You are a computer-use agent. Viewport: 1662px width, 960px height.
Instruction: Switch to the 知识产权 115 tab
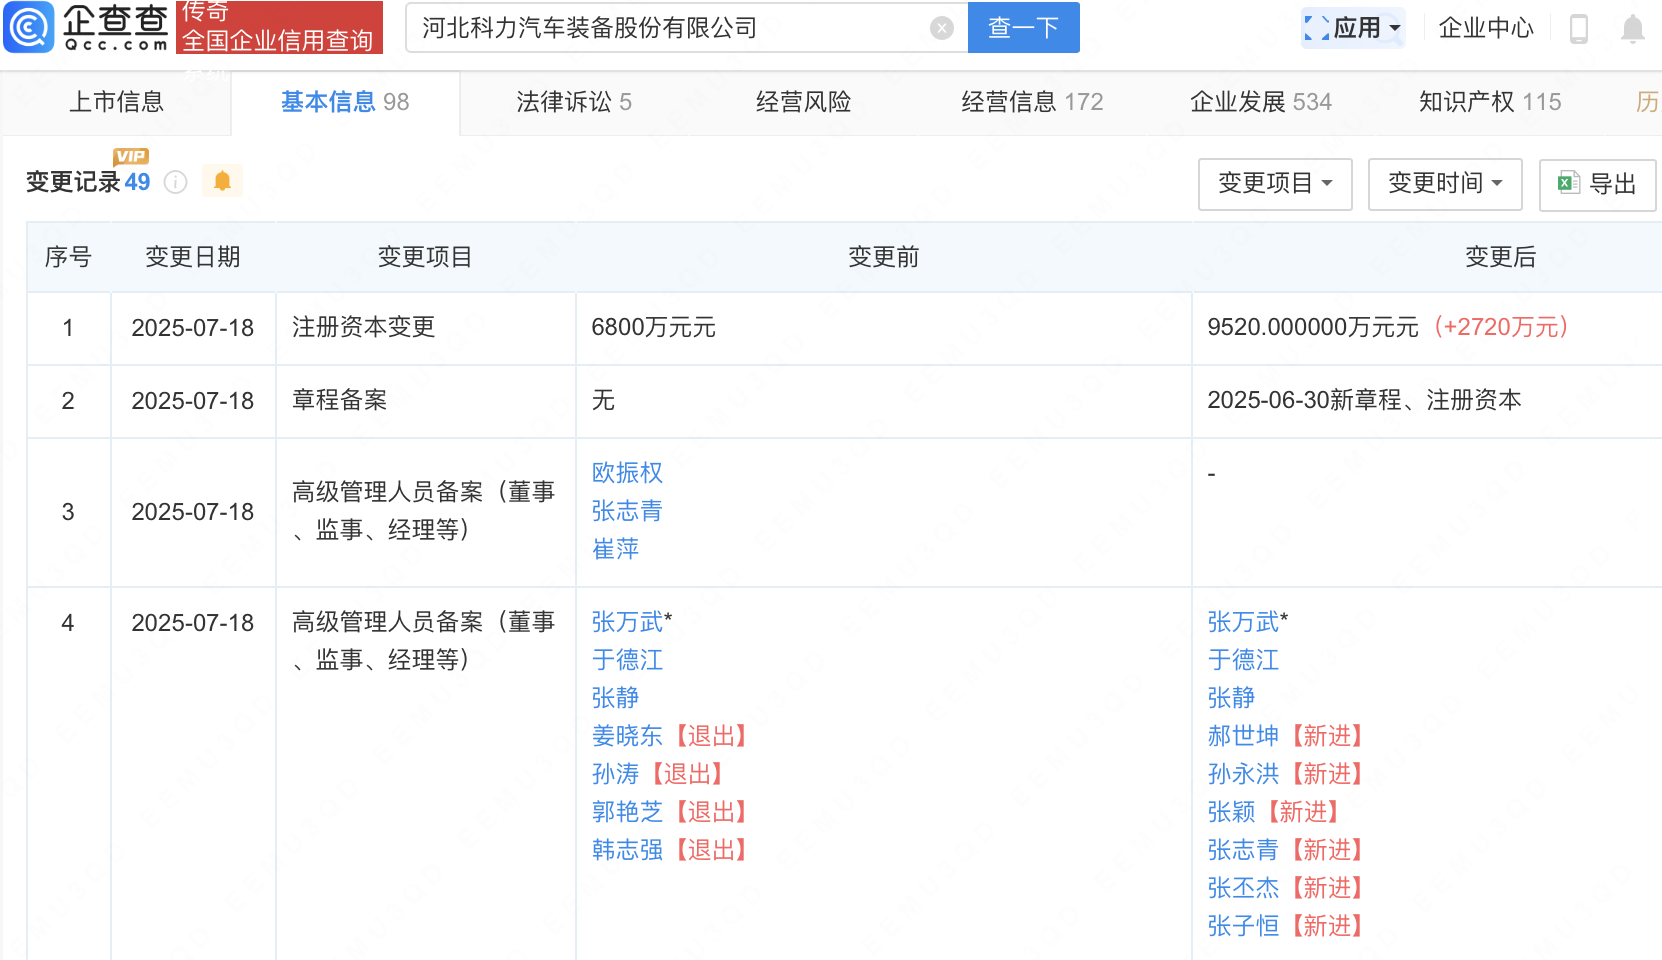click(1490, 102)
